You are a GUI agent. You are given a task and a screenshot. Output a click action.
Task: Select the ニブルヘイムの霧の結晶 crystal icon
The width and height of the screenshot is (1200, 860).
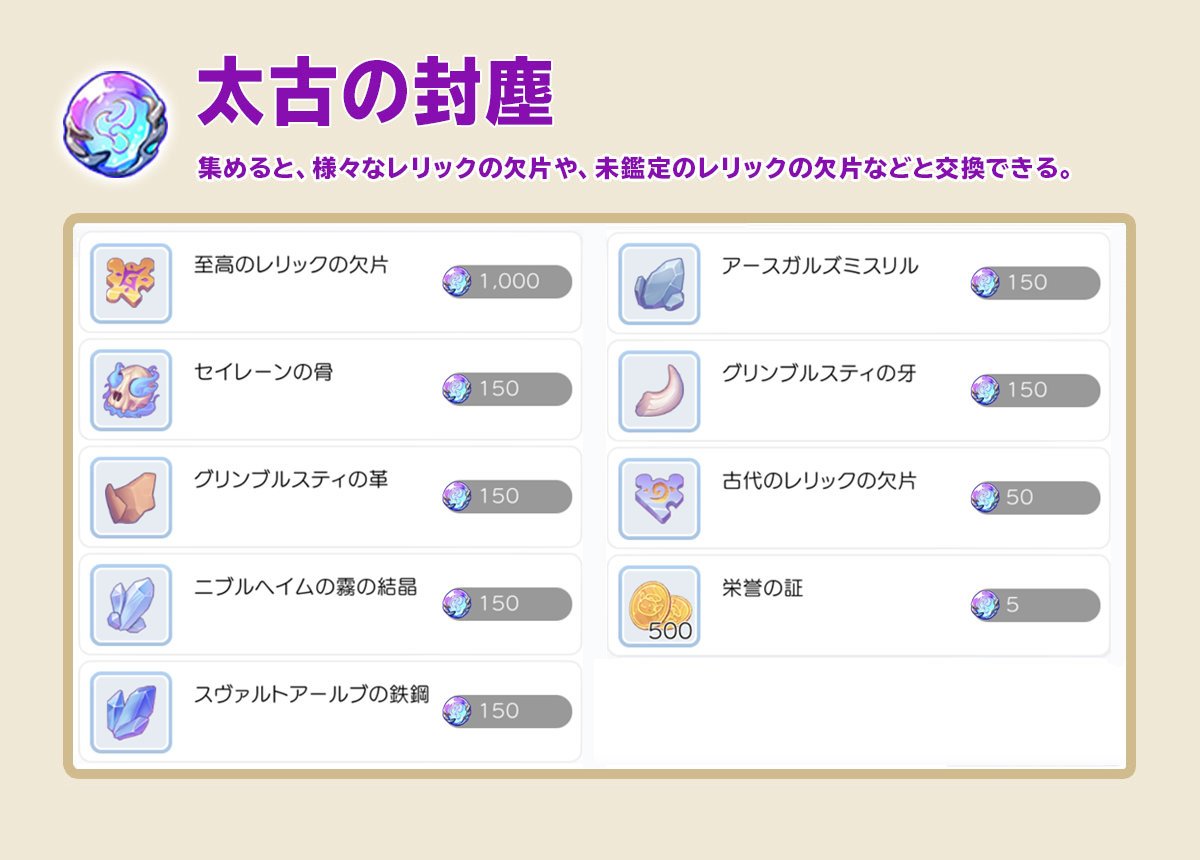click(130, 604)
